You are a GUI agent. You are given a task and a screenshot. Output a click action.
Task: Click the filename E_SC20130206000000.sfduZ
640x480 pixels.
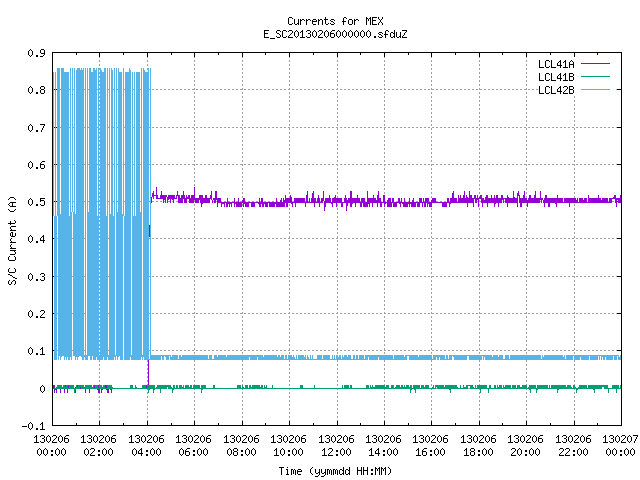click(x=335, y=34)
